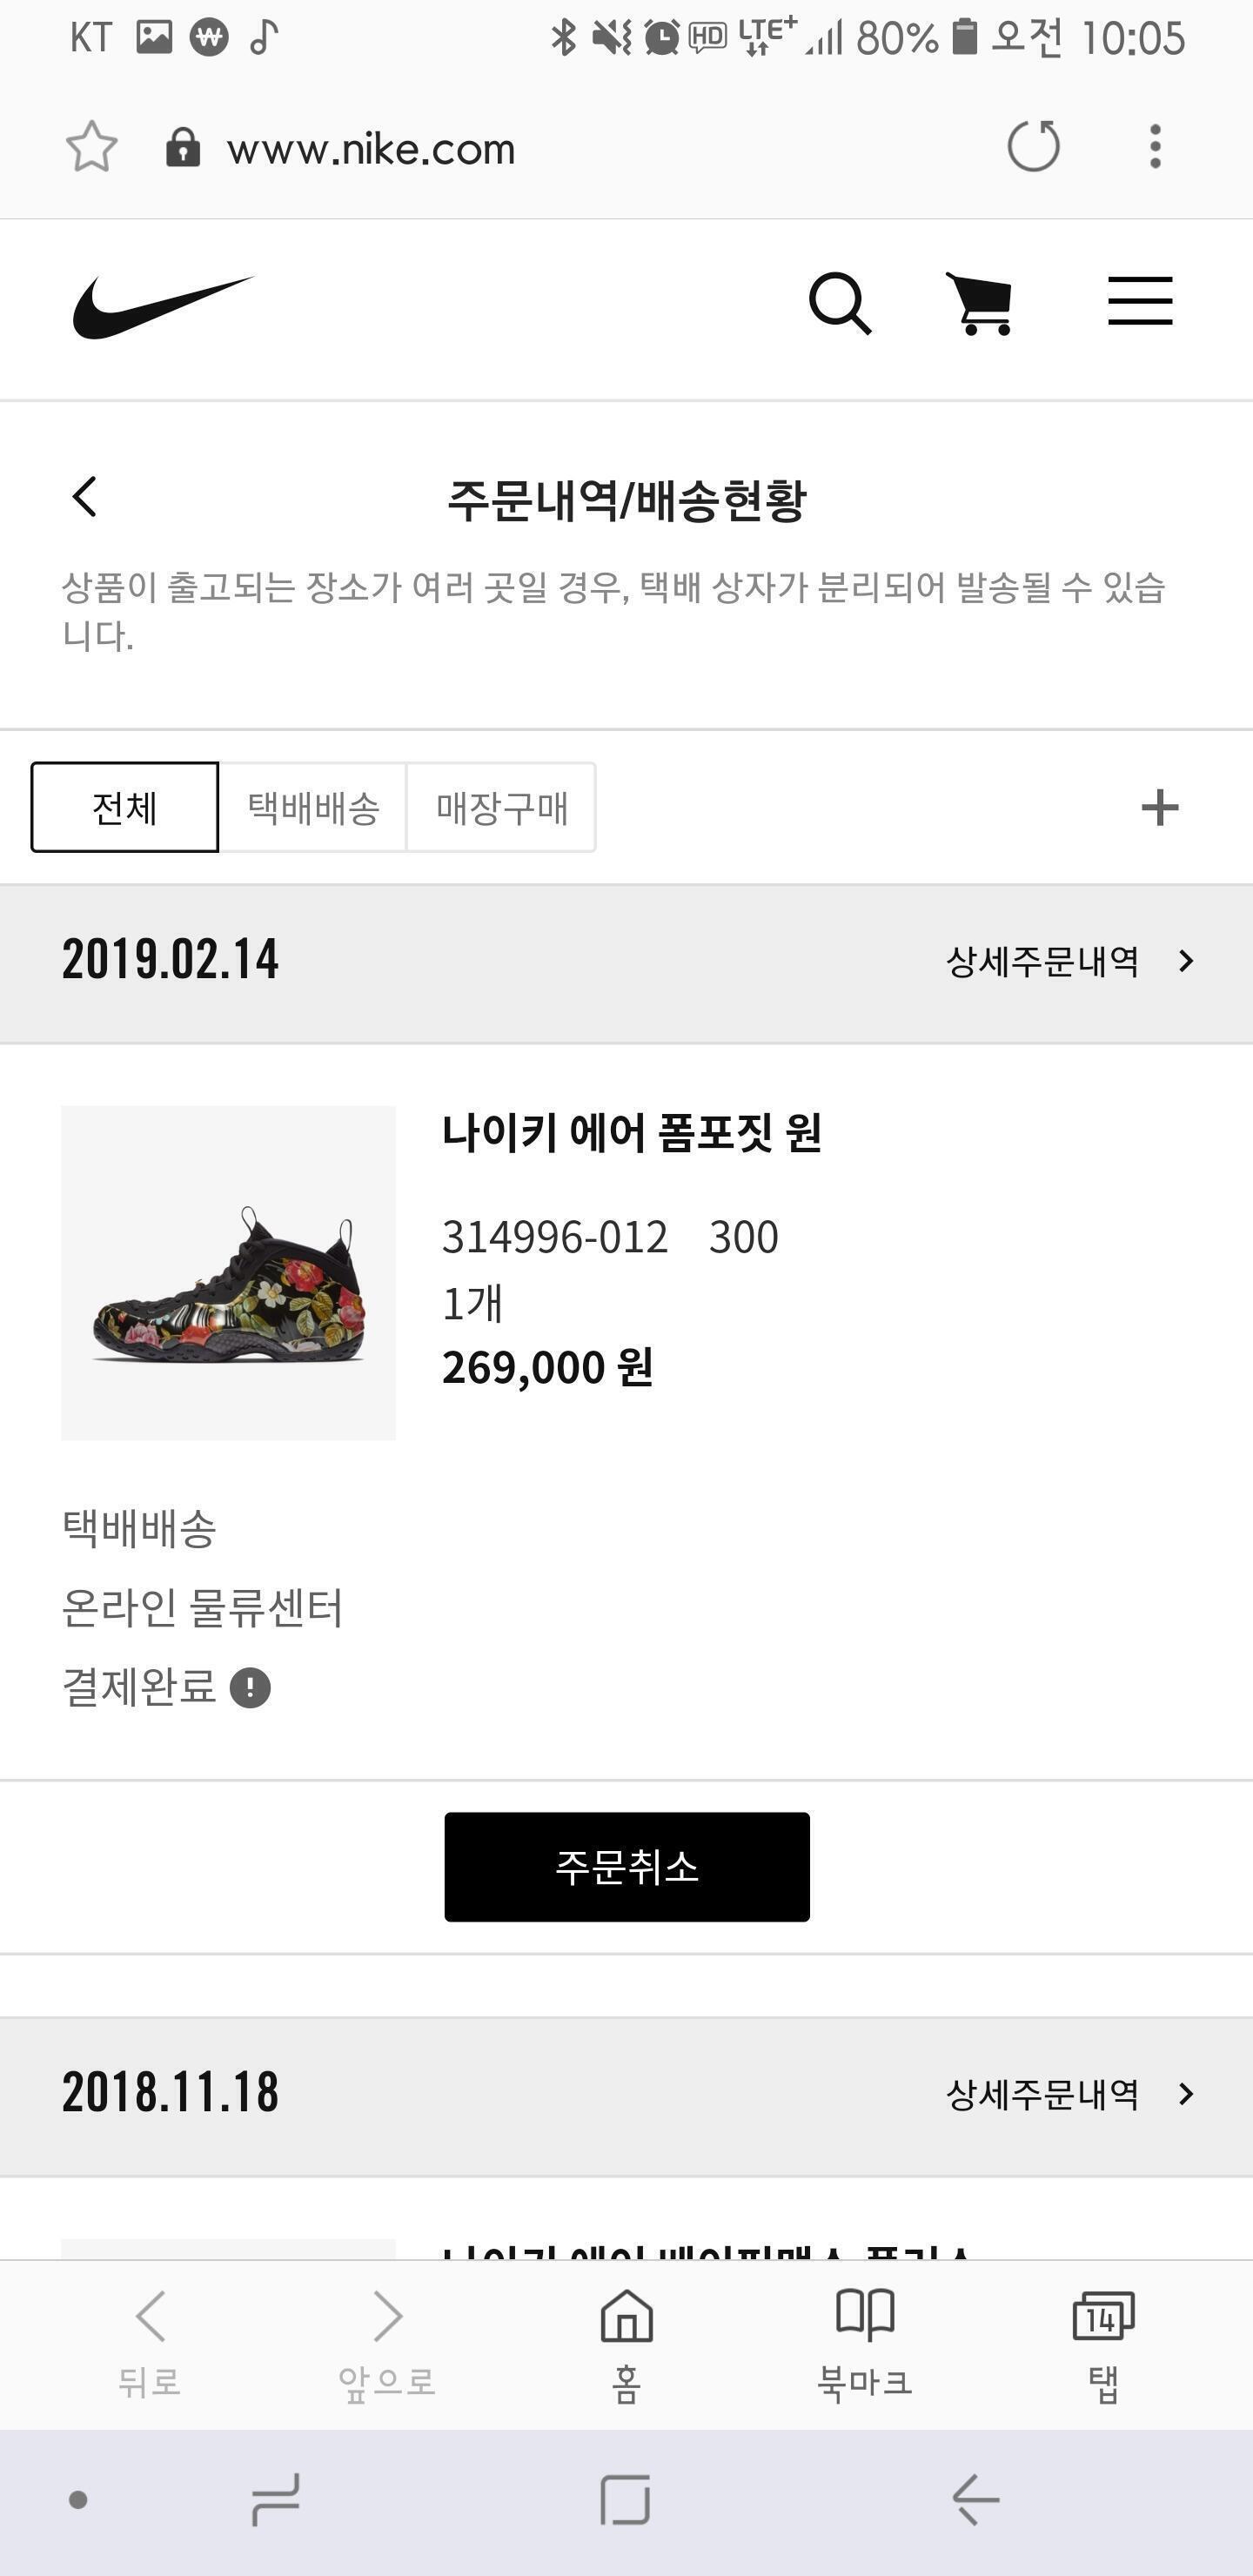1253x2576 pixels.
Task: Tap info icon beside 결제완료 status
Action: (250, 1688)
